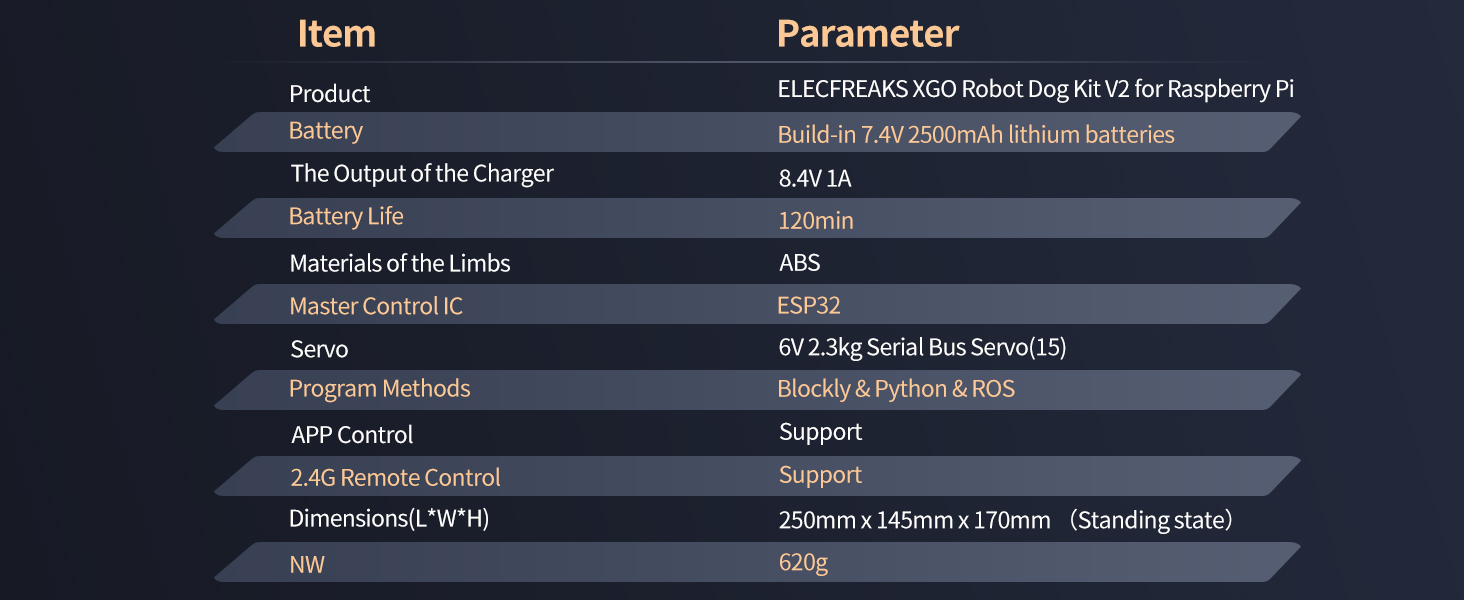1464x600 pixels.
Task: Click the 7.4V 2500mAh lithium batteries value
Action: pyautogui.click(x=975, y=134)
